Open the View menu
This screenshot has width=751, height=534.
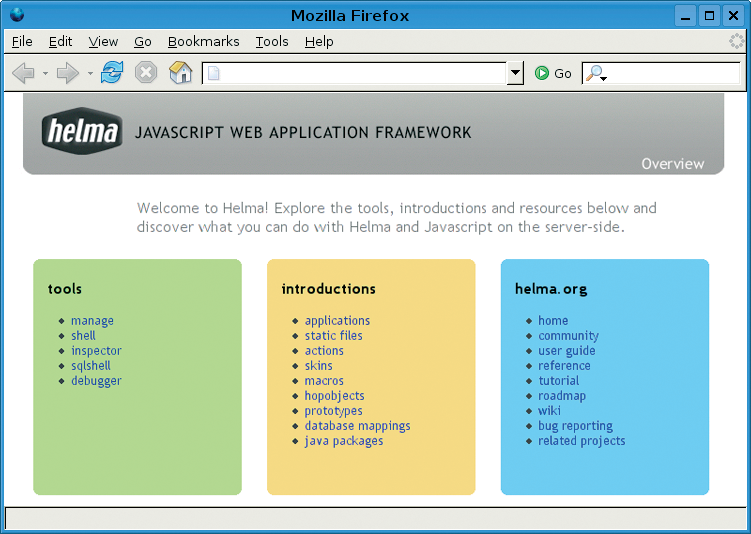[x=103, y=42]
